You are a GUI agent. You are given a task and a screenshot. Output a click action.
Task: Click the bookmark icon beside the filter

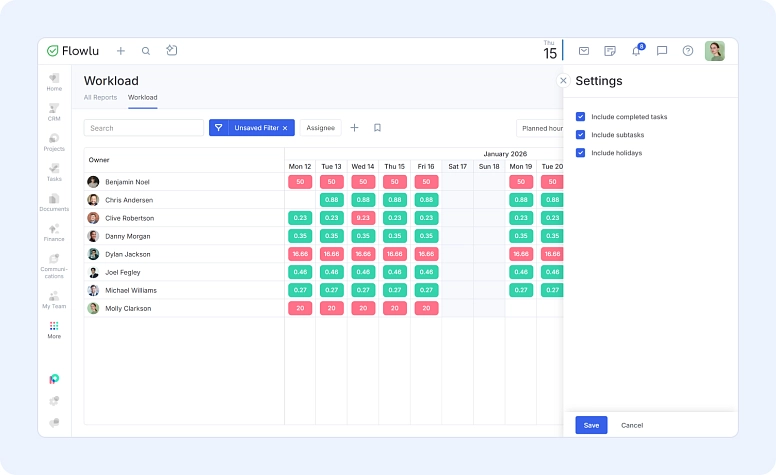(x=377, y=128)
